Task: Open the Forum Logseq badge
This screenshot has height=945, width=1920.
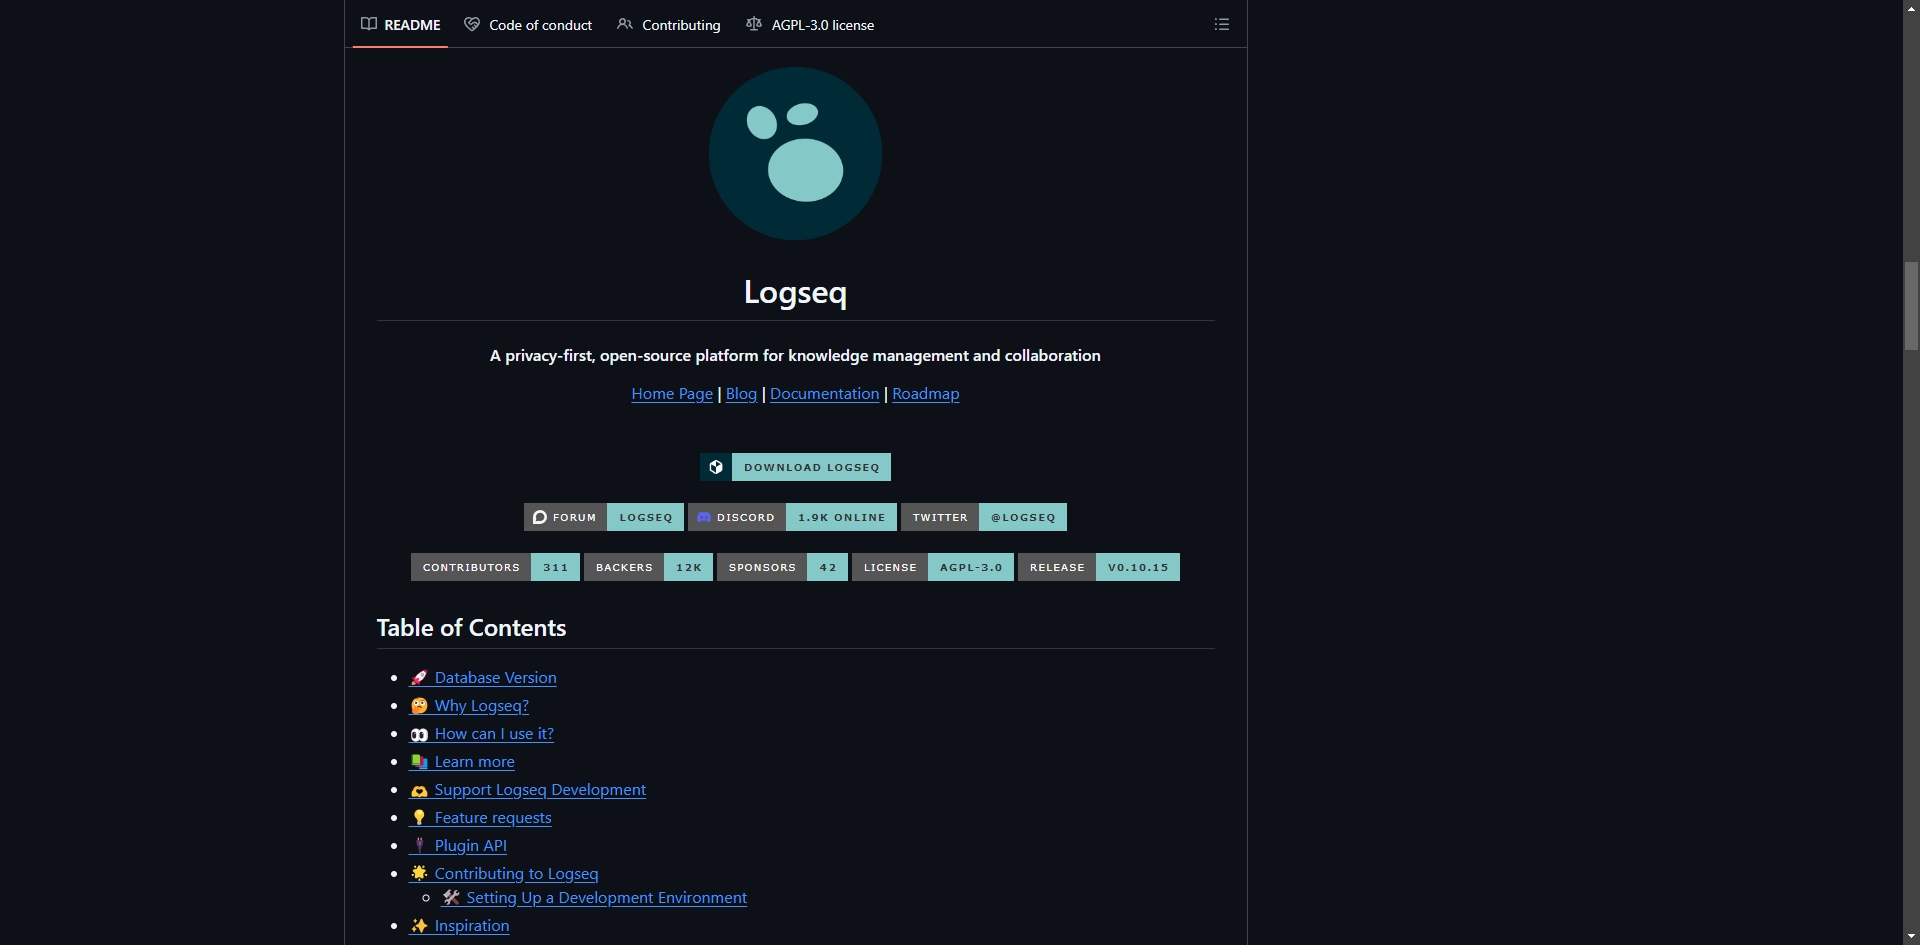Action: pos(604,517)
